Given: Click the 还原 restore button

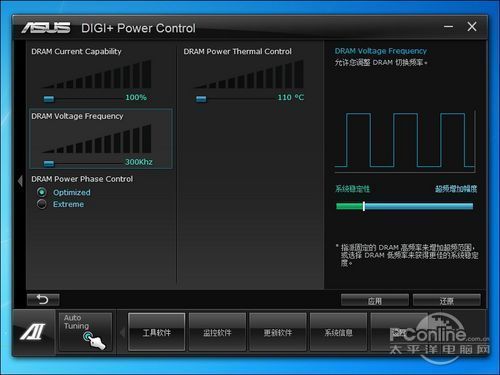Looking at the screenshot, I should pyautogui.click(x=447, y=301).
